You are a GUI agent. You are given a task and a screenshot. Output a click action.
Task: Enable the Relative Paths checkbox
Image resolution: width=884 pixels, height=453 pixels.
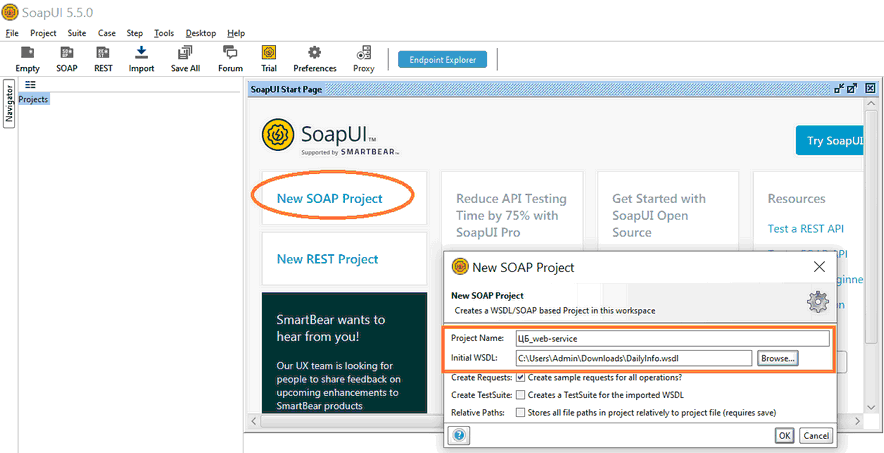[521, 412]
